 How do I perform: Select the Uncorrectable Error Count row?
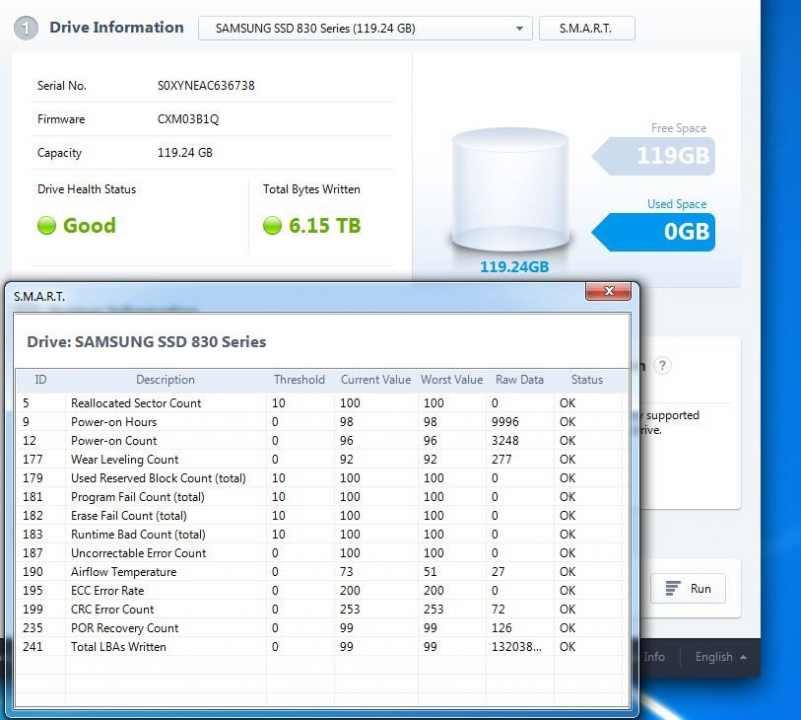(x=320, y=553)
